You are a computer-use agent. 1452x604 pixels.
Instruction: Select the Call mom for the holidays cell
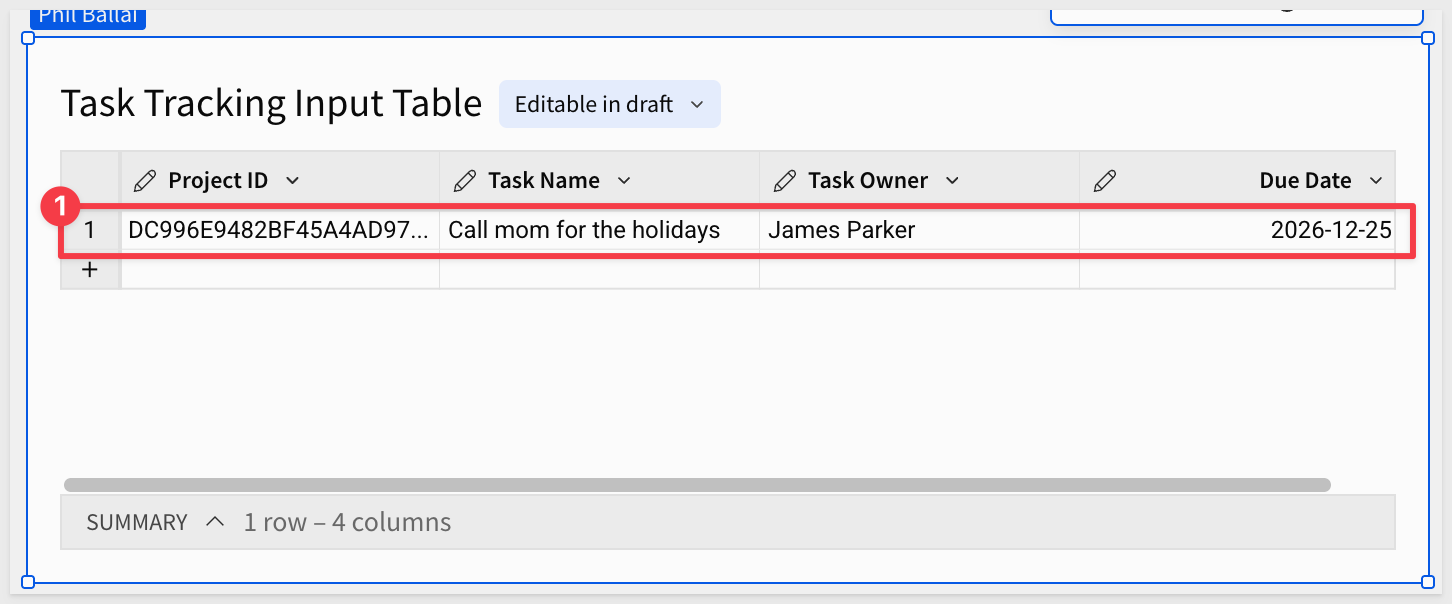(x=599, y=230)
